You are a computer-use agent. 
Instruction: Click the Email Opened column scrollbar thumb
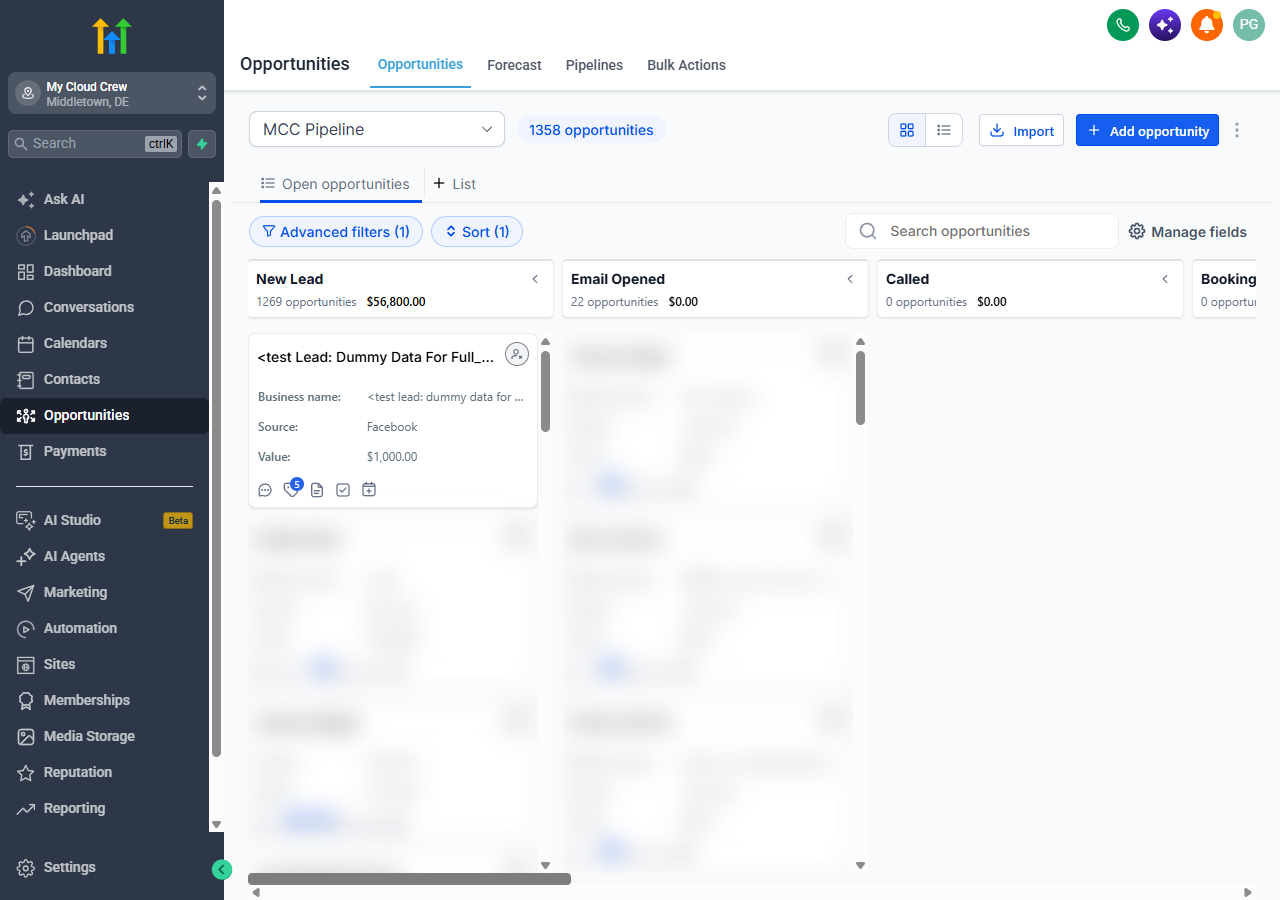tap(860, 388)
